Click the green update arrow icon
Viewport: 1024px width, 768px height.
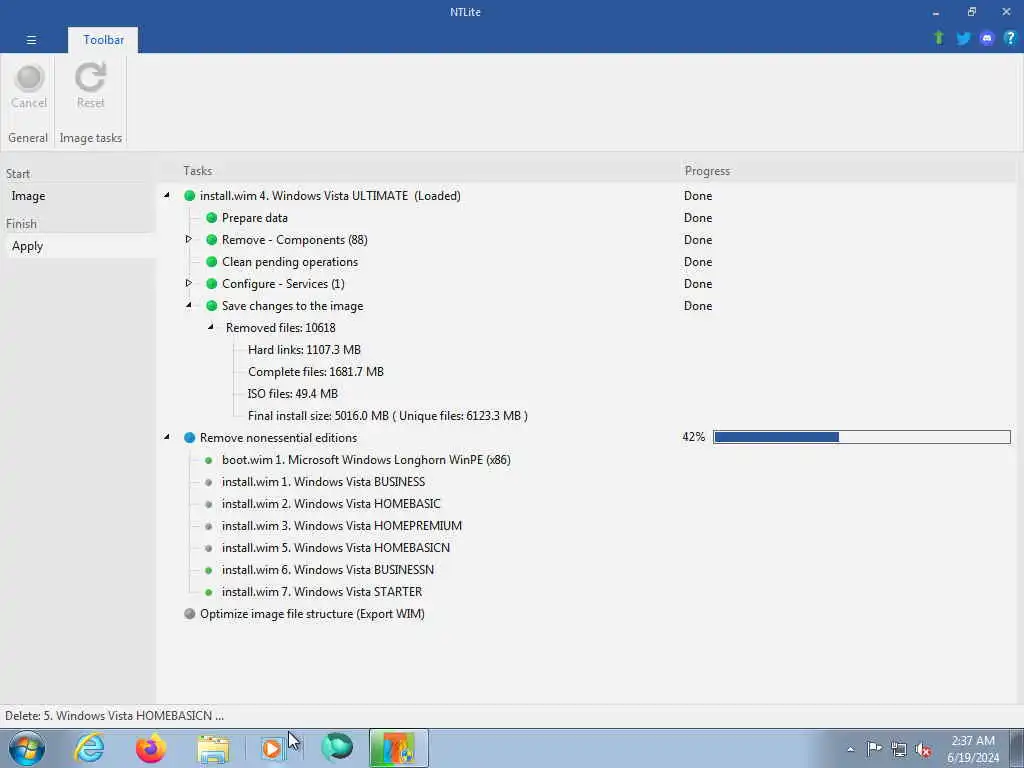(x=938, y=38)
